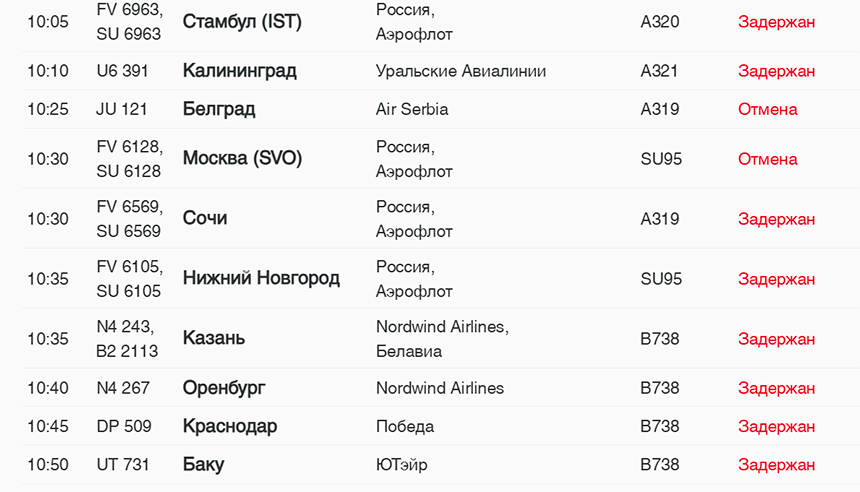
Task: Open the Москва (SVO) flight details
Action: point(242,159)
